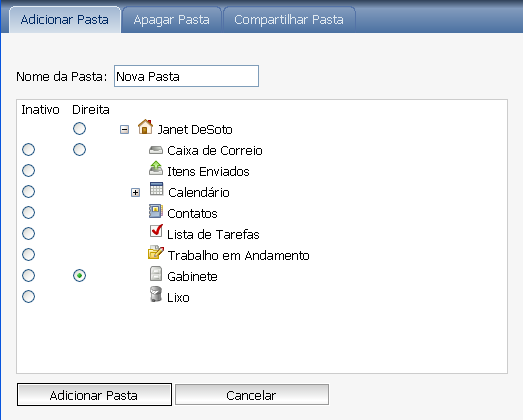Click the Direita column header
The width and height of the screenshot is (523, 420).
click(91, 110)
